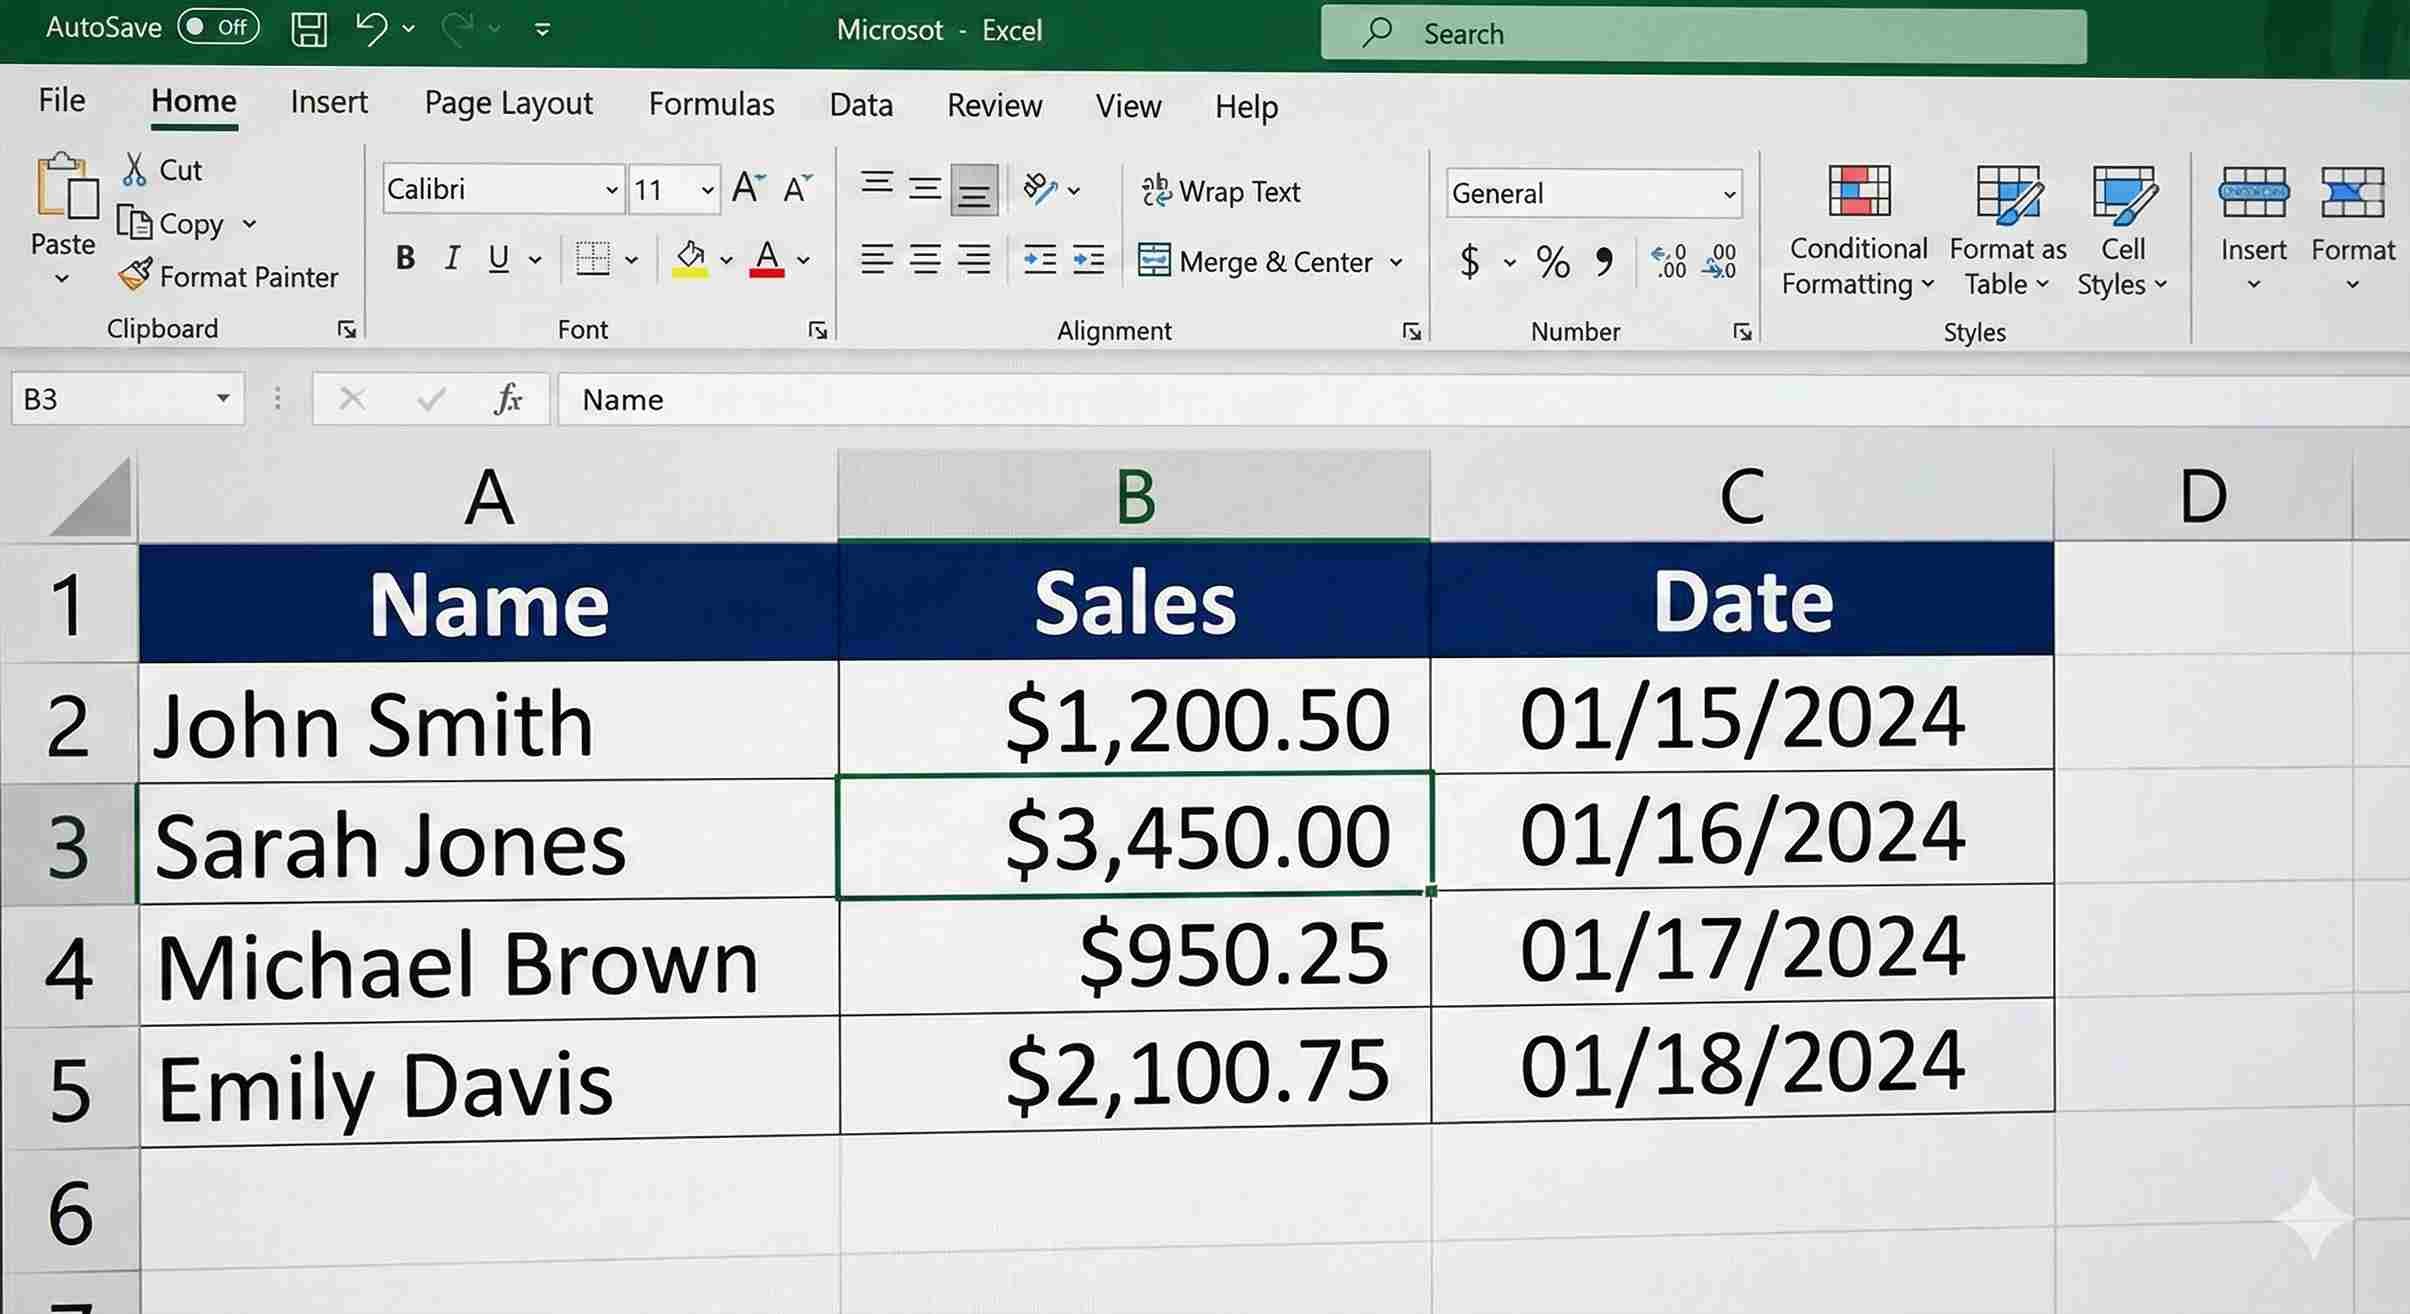2410x1314 pixels.
Task: Click the Increase Indent icon
Action: tap(1088, 260)
